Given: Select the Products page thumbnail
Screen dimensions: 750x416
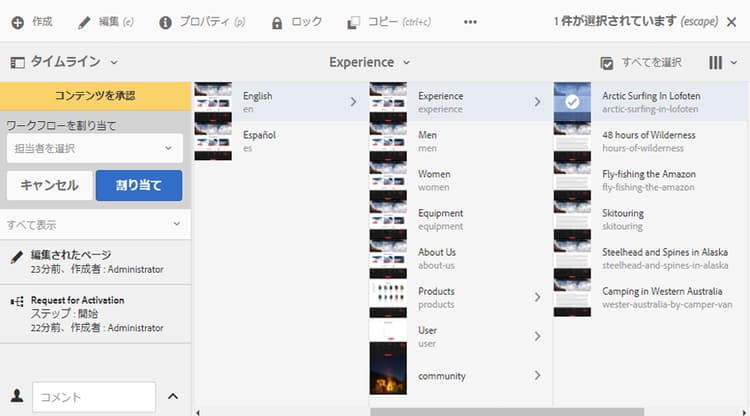Looking at the screenshot, I should point(388,298).
